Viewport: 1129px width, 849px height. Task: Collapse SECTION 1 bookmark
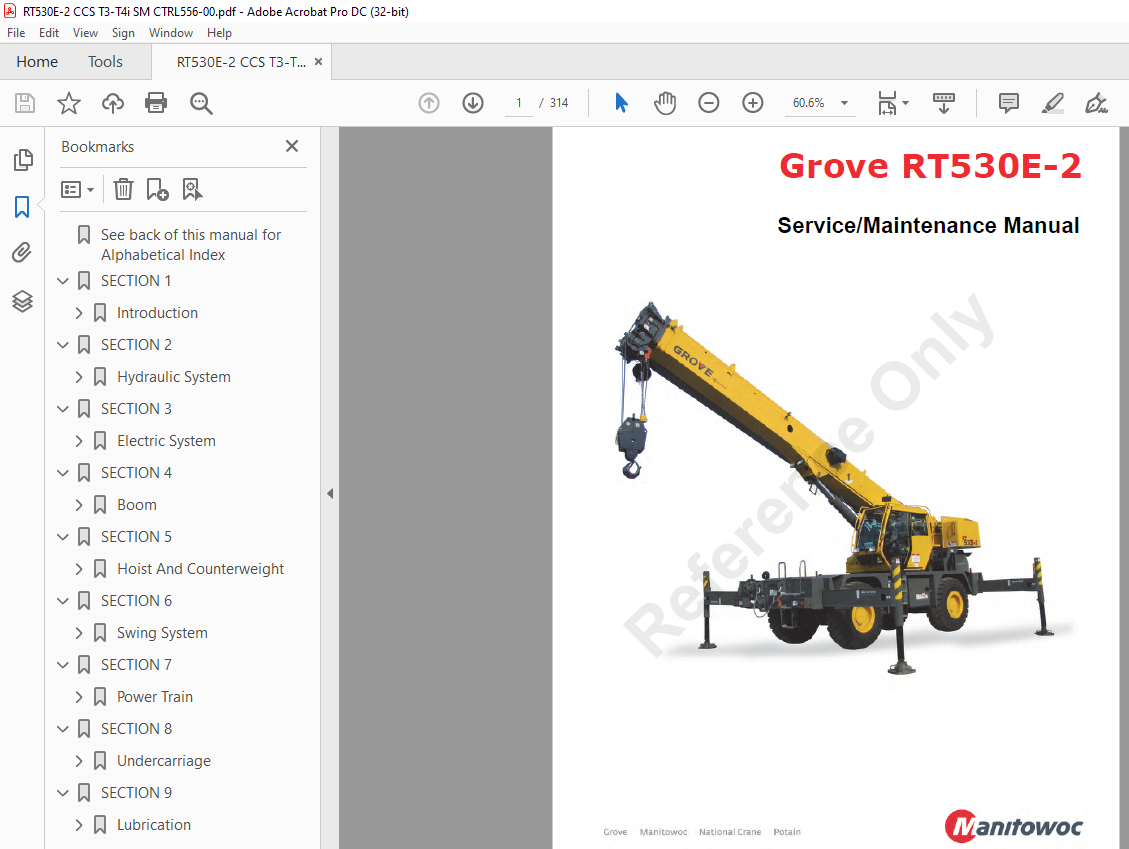(63, 281)
